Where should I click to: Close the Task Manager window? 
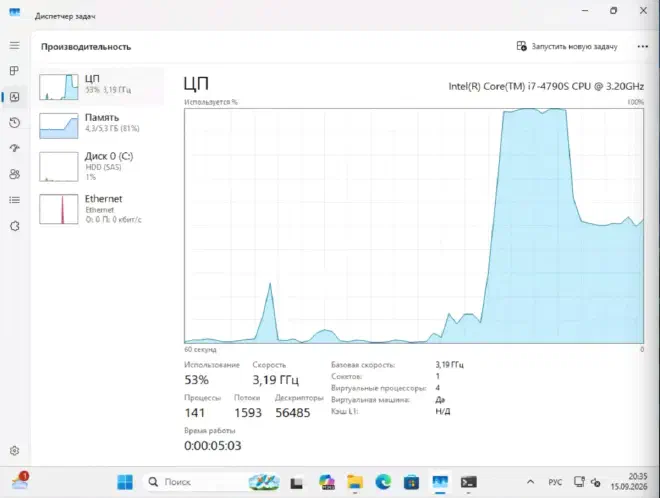(643, 11)
